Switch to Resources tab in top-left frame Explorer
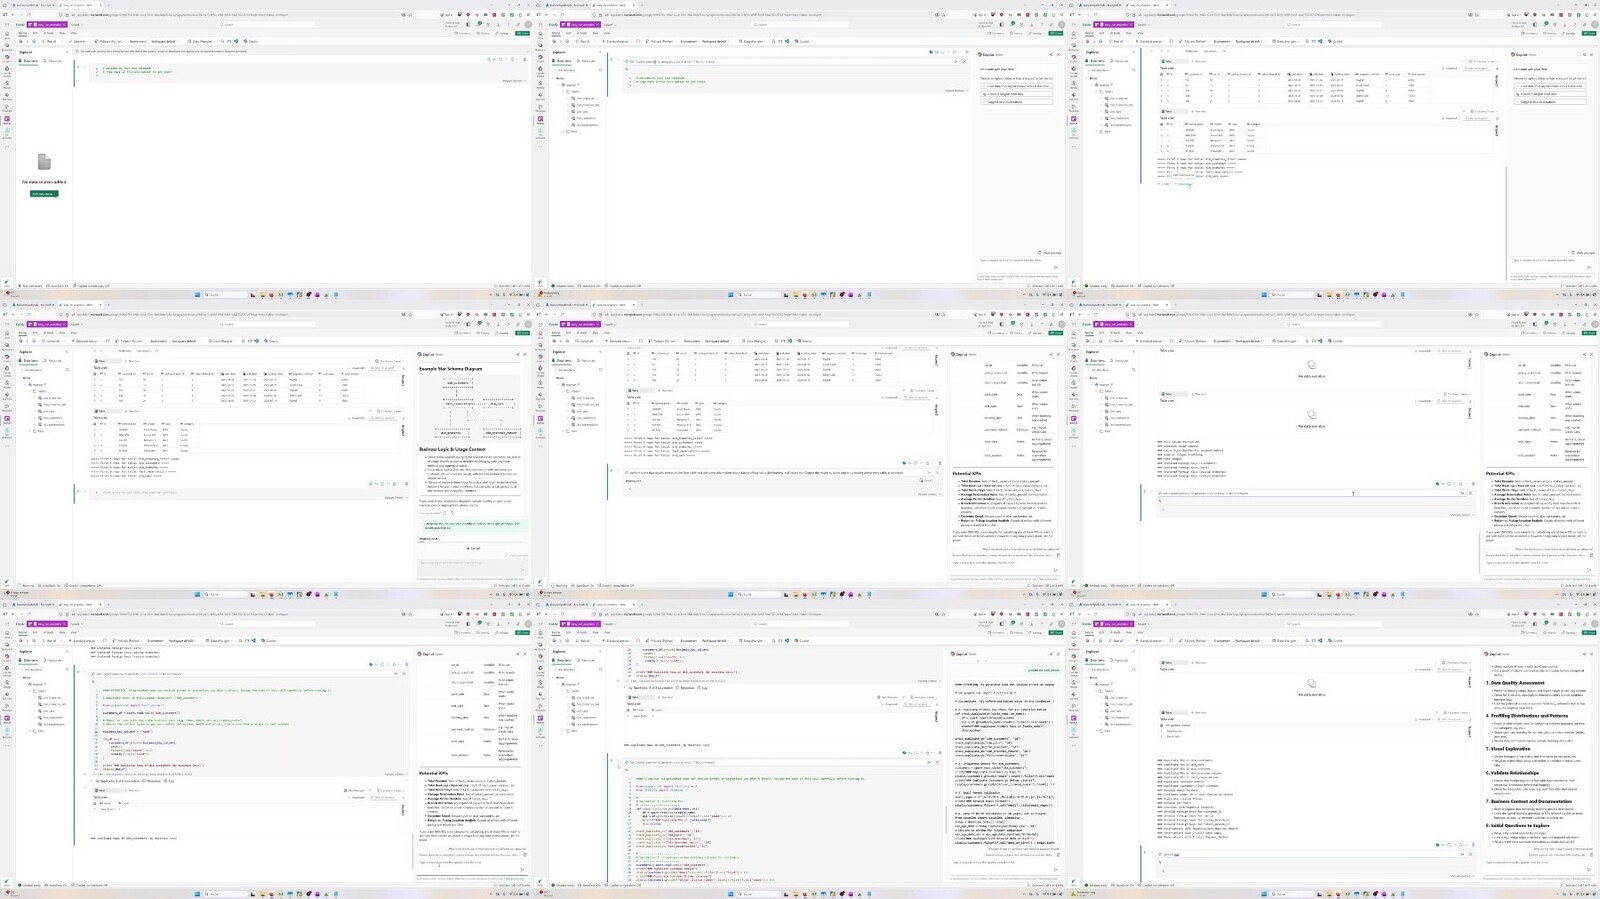1600x899 pixels. tap(55, 61)
